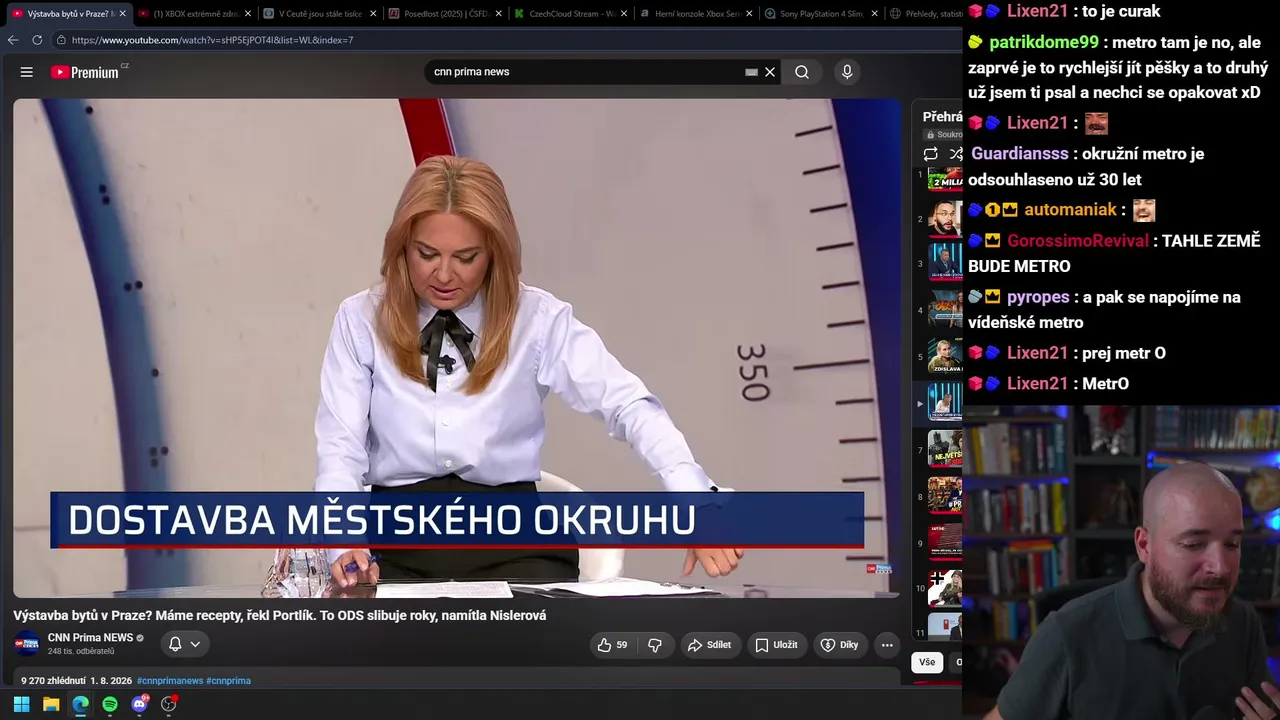Click the search magnifier button
The height and width of the screenshot is (720, 1280).
(x=802, y=72)
